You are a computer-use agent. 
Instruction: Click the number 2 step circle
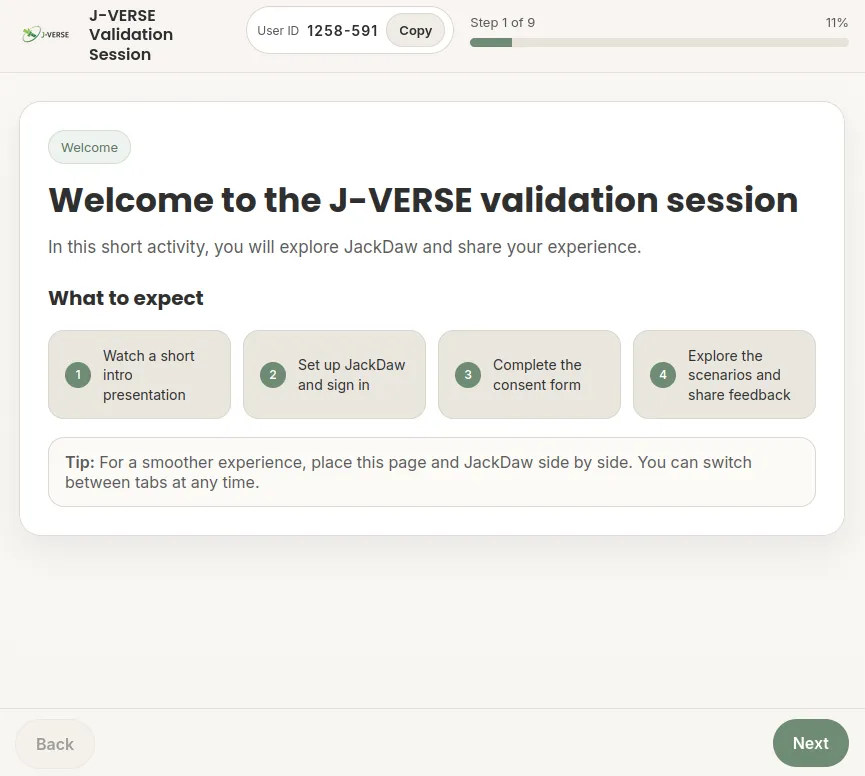[x=273, y=375]
